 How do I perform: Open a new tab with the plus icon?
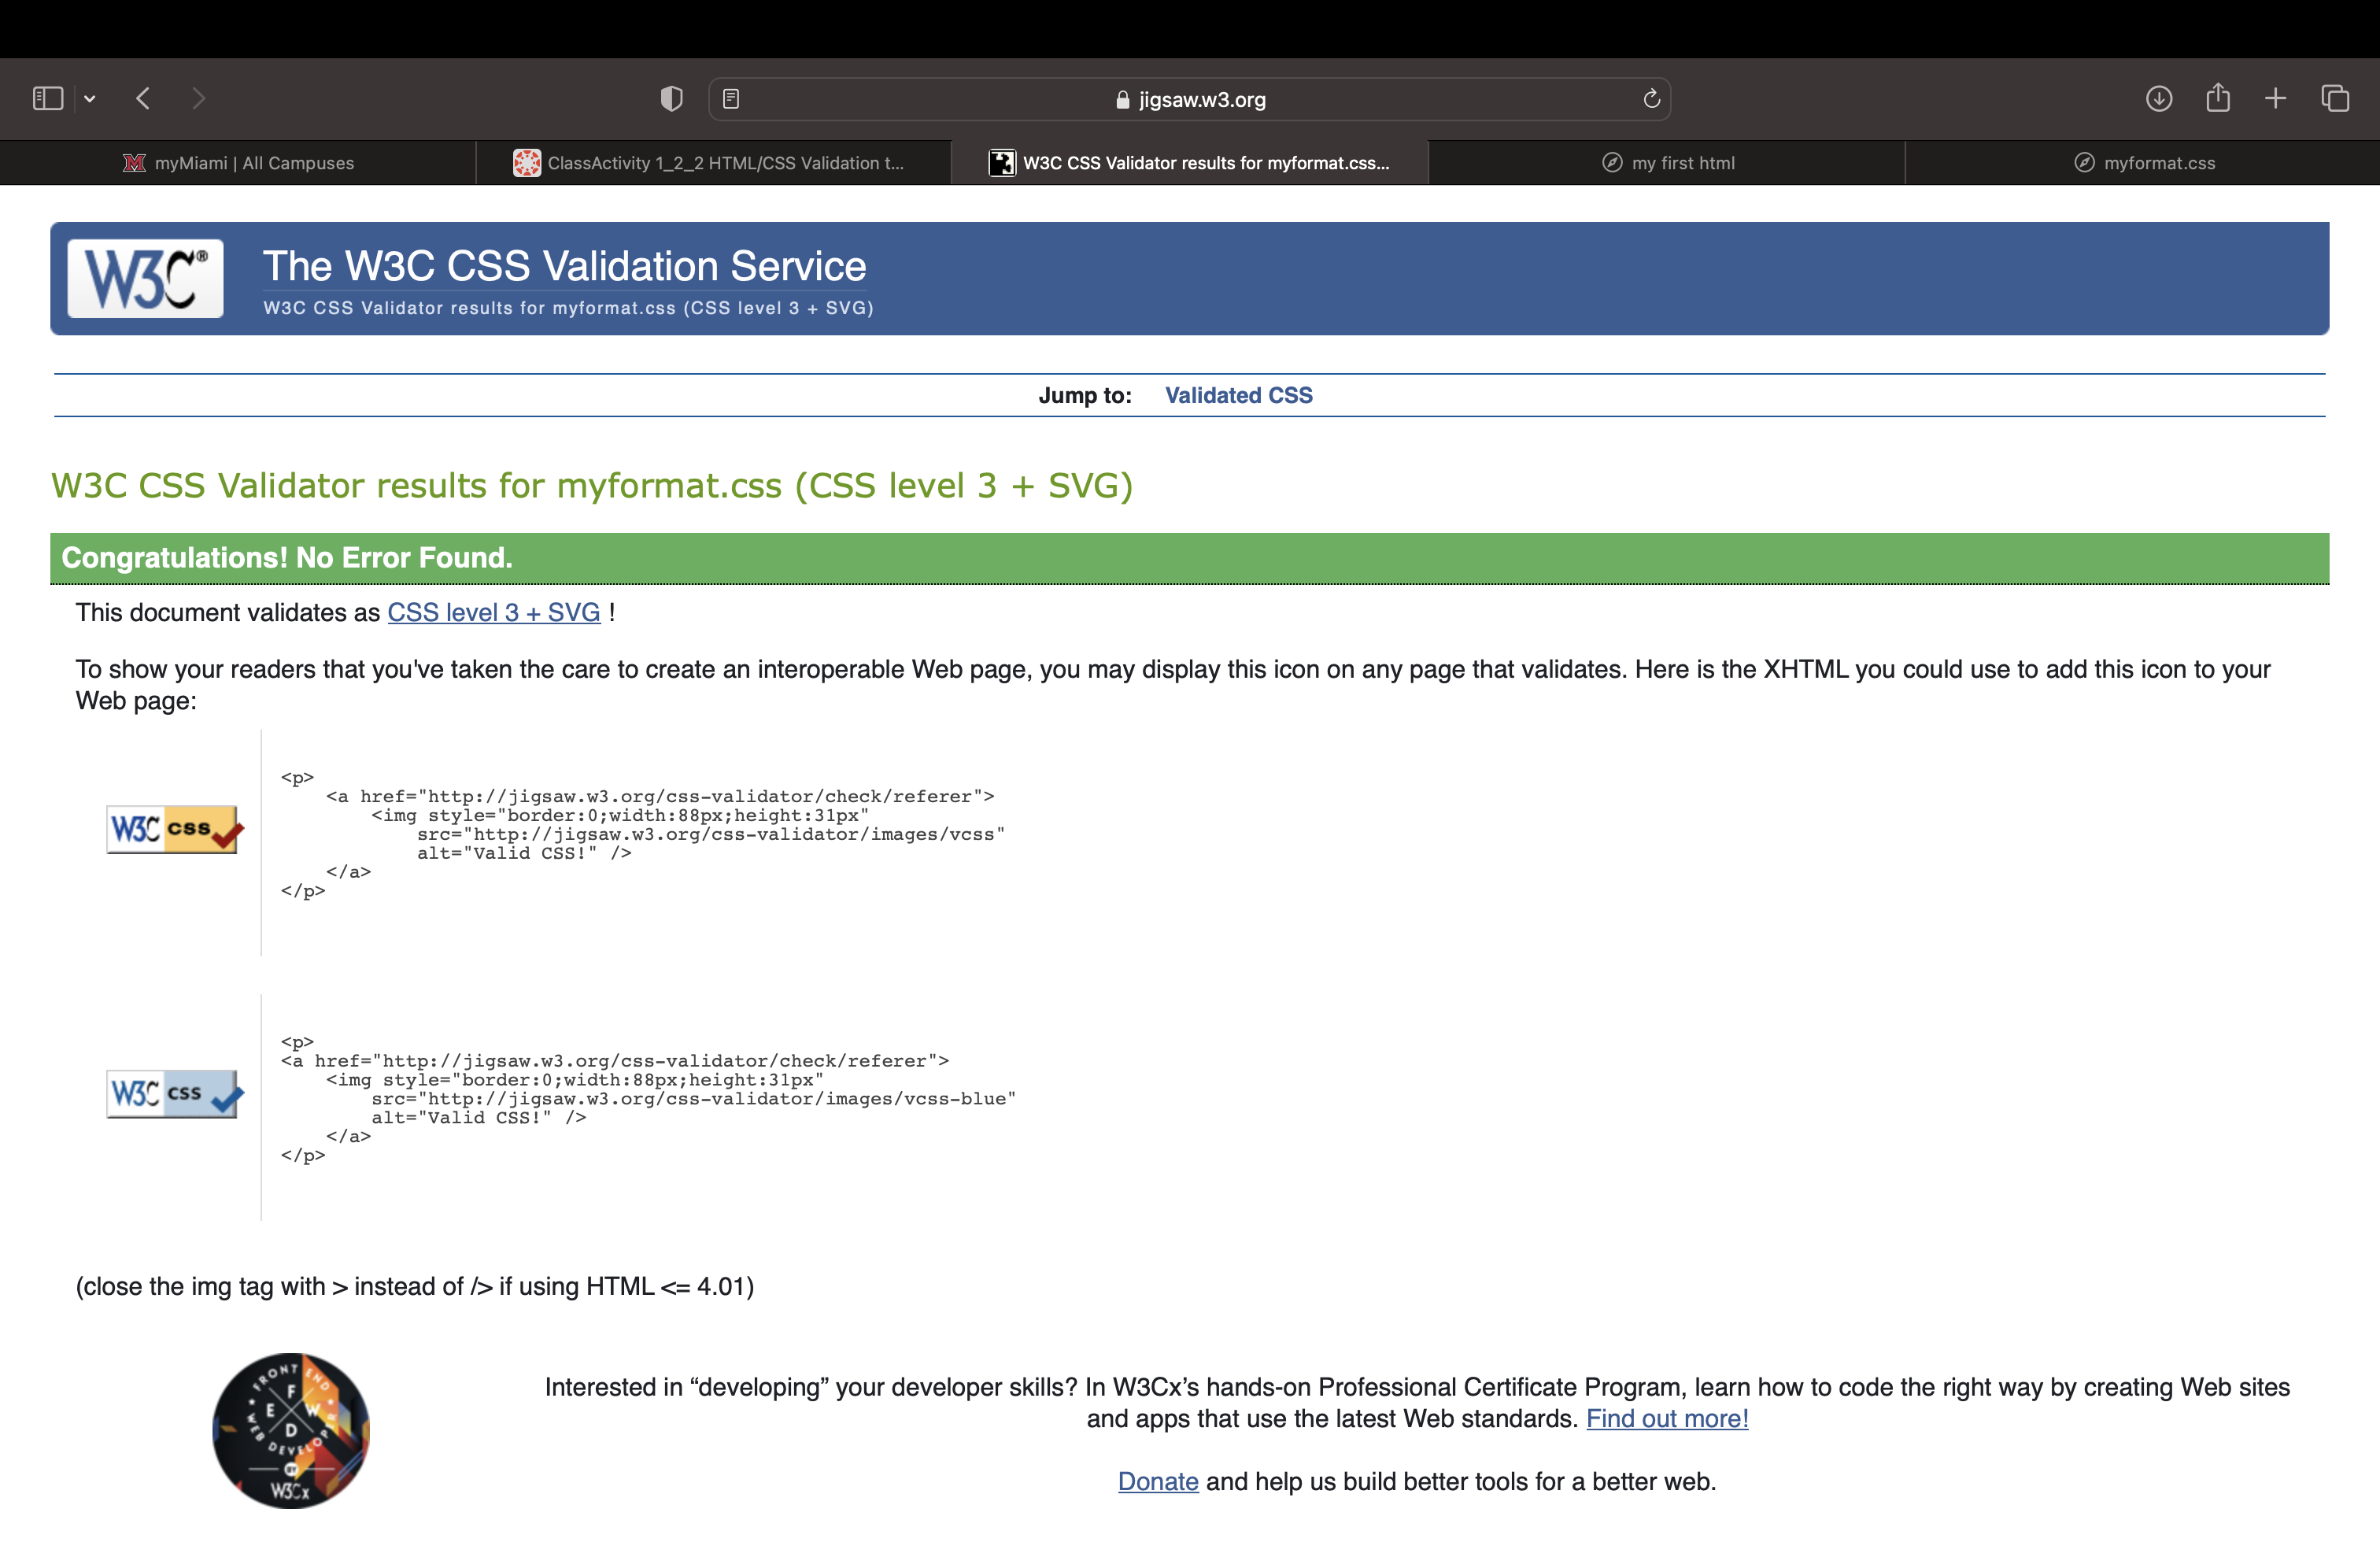(x=2276, y=98)
